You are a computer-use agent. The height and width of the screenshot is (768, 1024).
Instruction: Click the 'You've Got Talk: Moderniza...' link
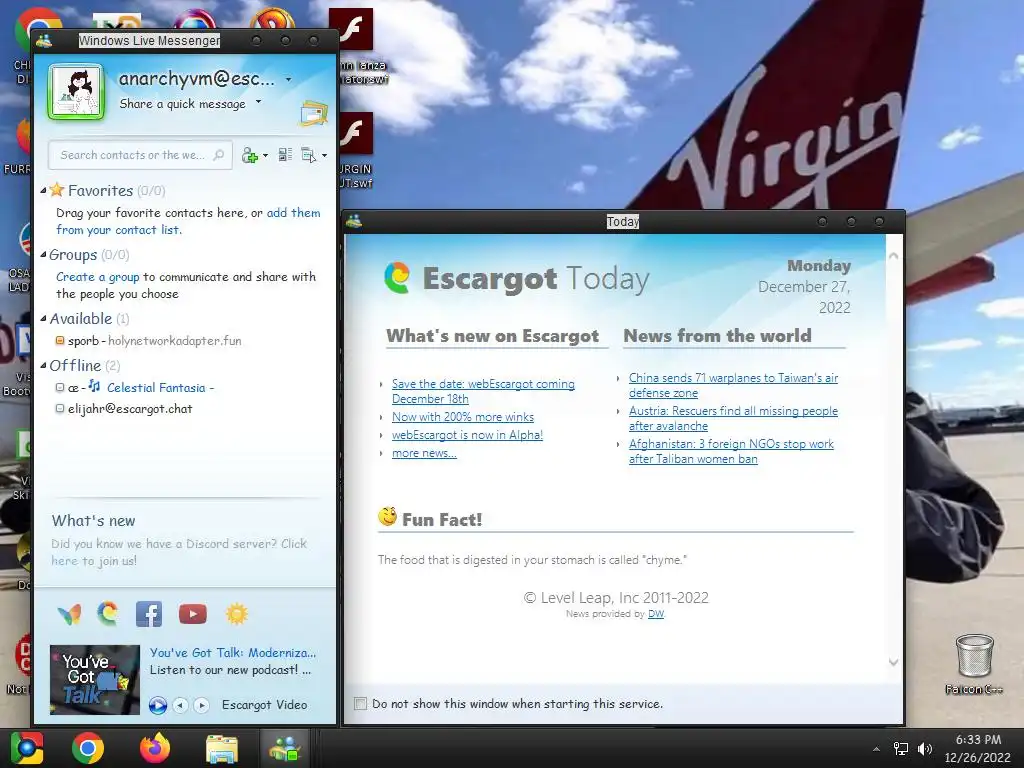[x=232, y=652]
